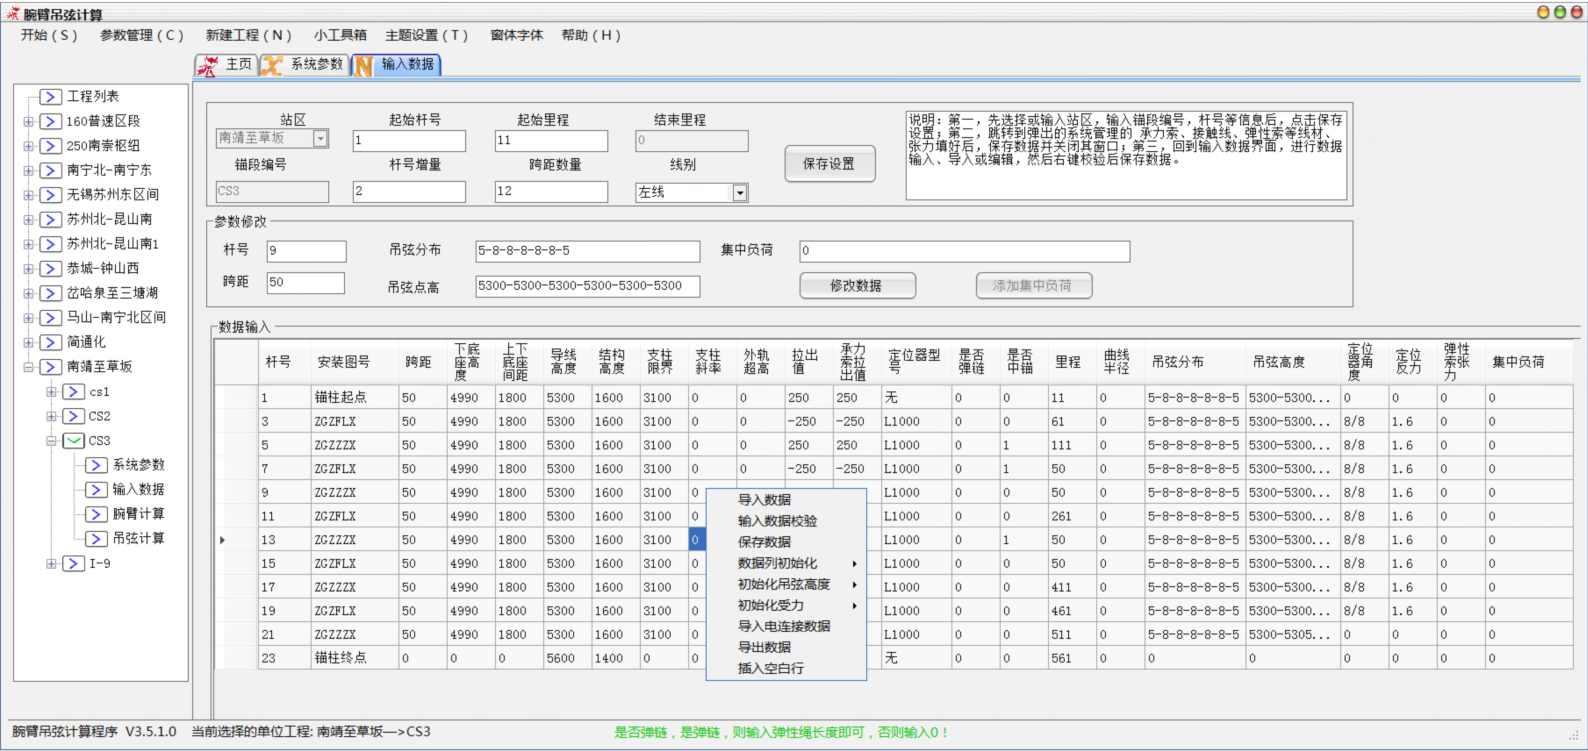This screenshot has height=751, width=1588.
Task: Open the 新建工程 (N) menu
Action: coord(249,35)
